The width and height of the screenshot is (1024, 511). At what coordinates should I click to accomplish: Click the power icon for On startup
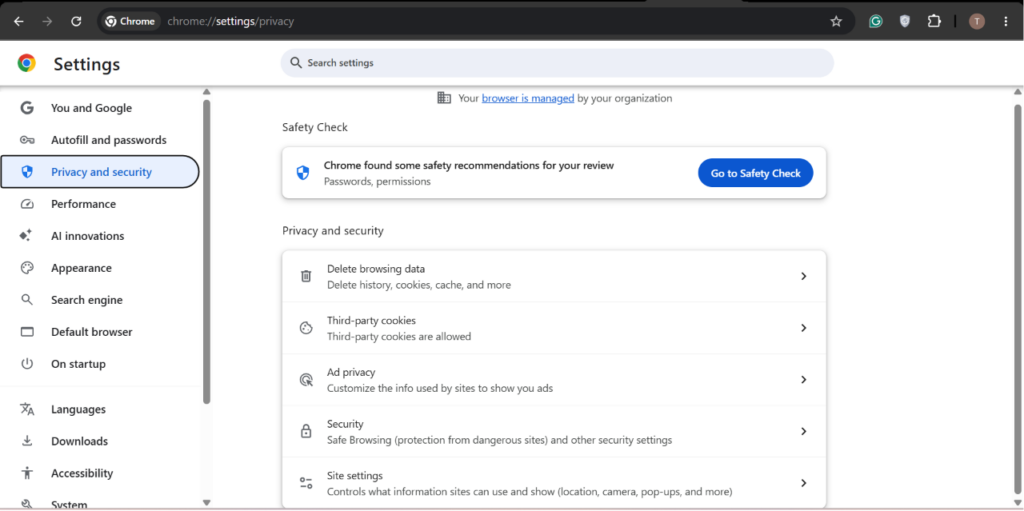(27, 364)
